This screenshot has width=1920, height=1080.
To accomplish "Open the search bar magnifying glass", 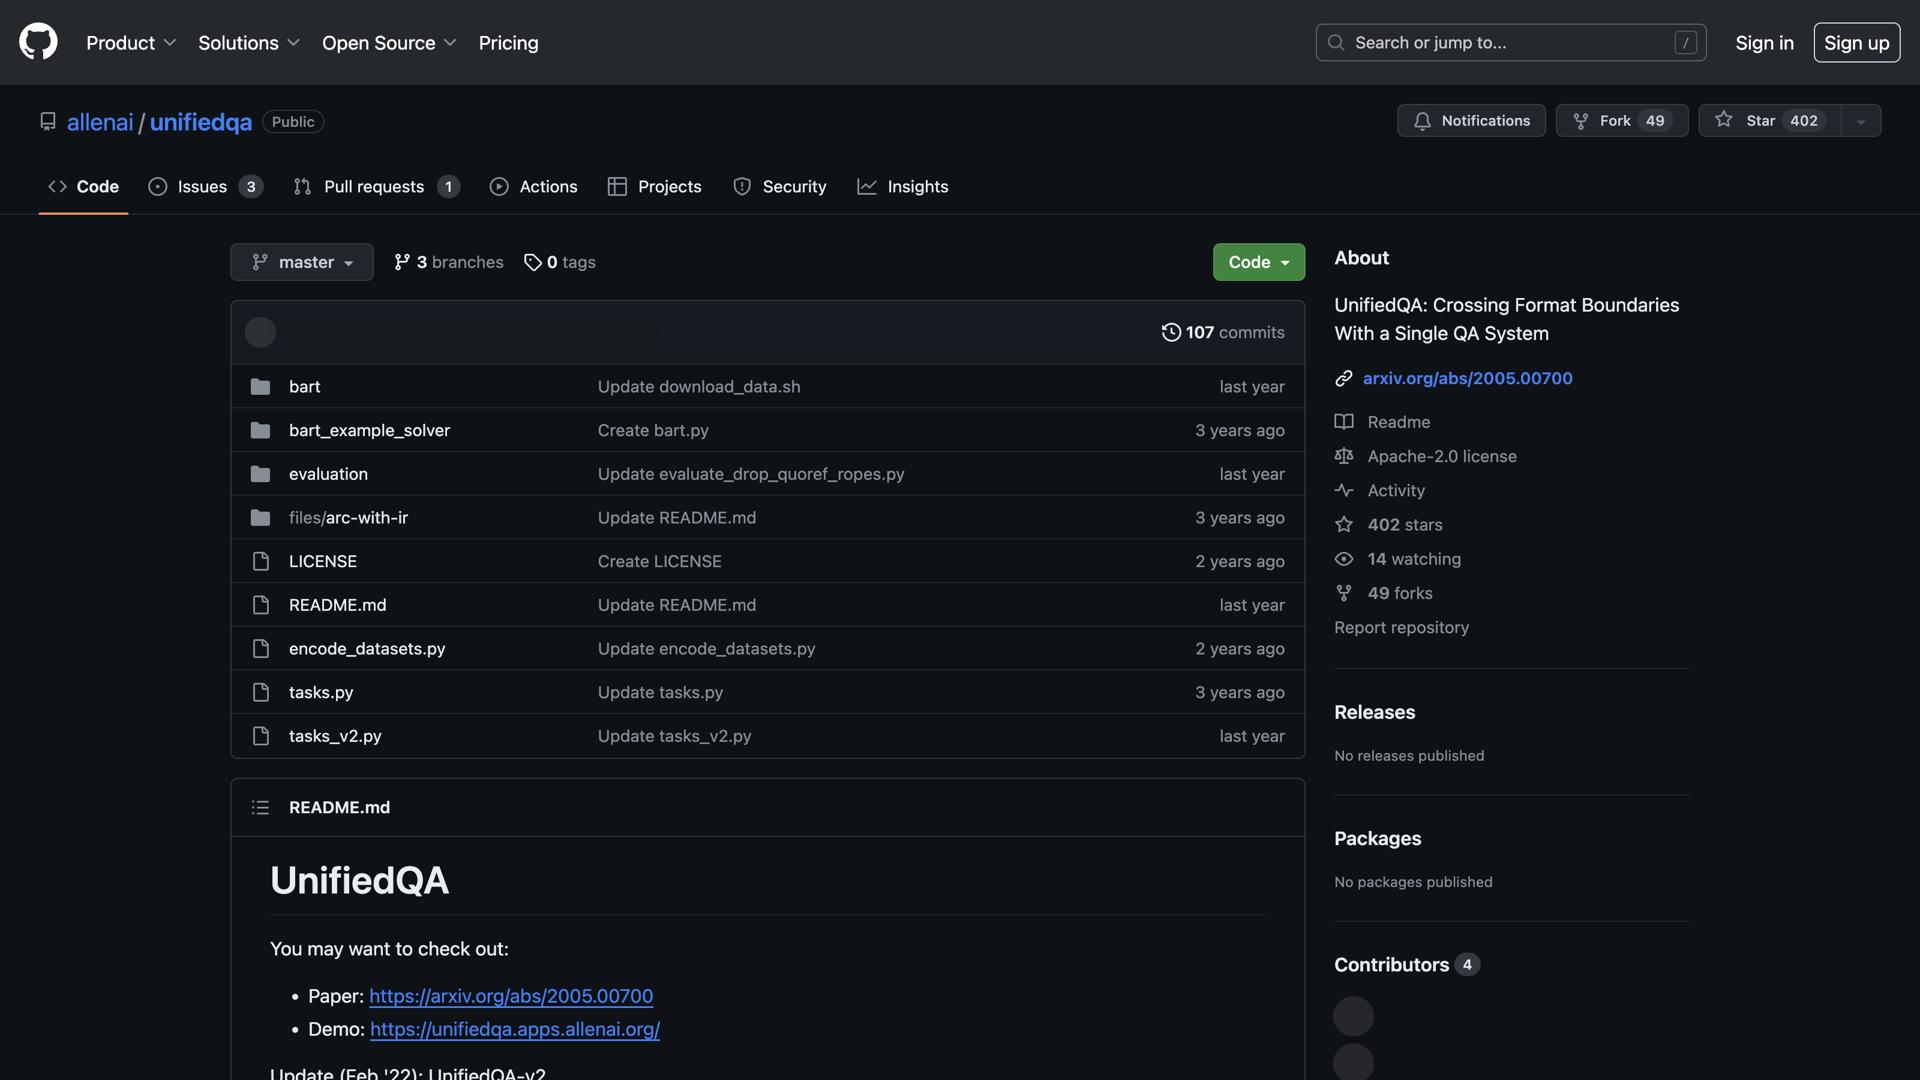I will tap(1335, 42).
